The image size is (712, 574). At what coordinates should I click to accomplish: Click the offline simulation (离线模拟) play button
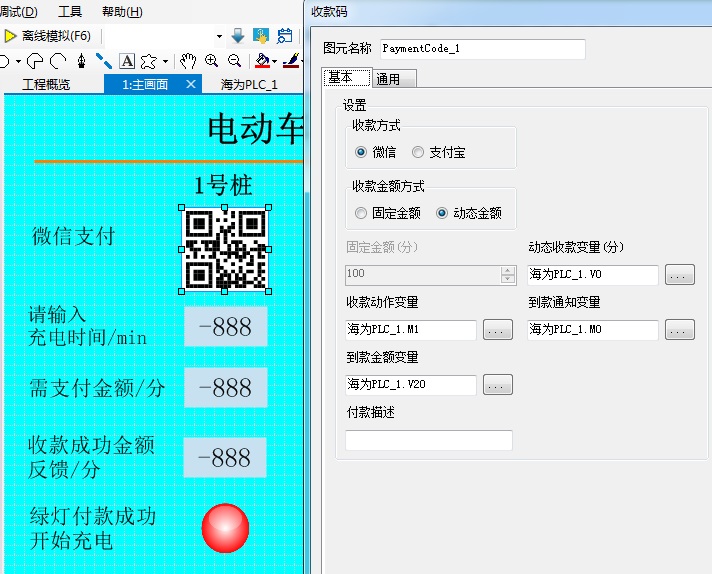pos(11,36)
